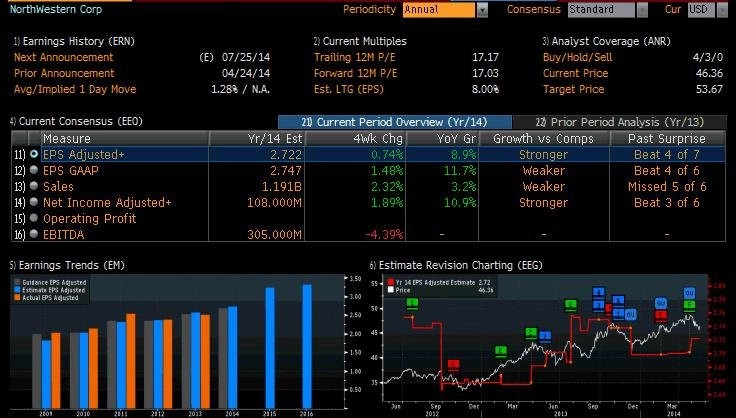Click the orange Actual EPS Adjusted legend swatch
The height and width of the screenshot is (418, 736).
pos(17,297)
